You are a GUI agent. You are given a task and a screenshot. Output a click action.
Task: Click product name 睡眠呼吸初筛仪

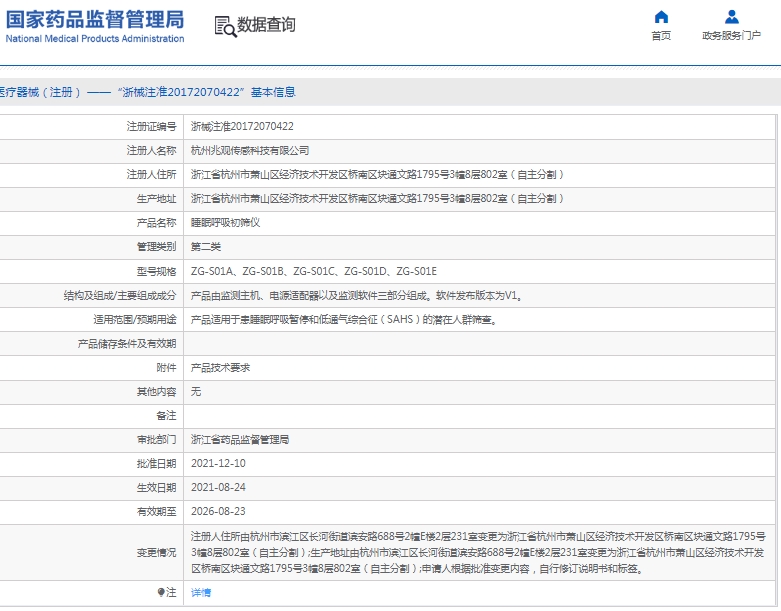pyautogui.click(x=225, y=223)
